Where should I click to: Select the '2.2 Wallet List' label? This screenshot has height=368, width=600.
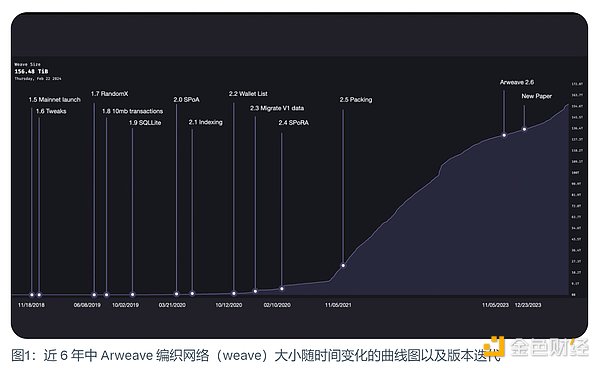[x=248, y=94]
